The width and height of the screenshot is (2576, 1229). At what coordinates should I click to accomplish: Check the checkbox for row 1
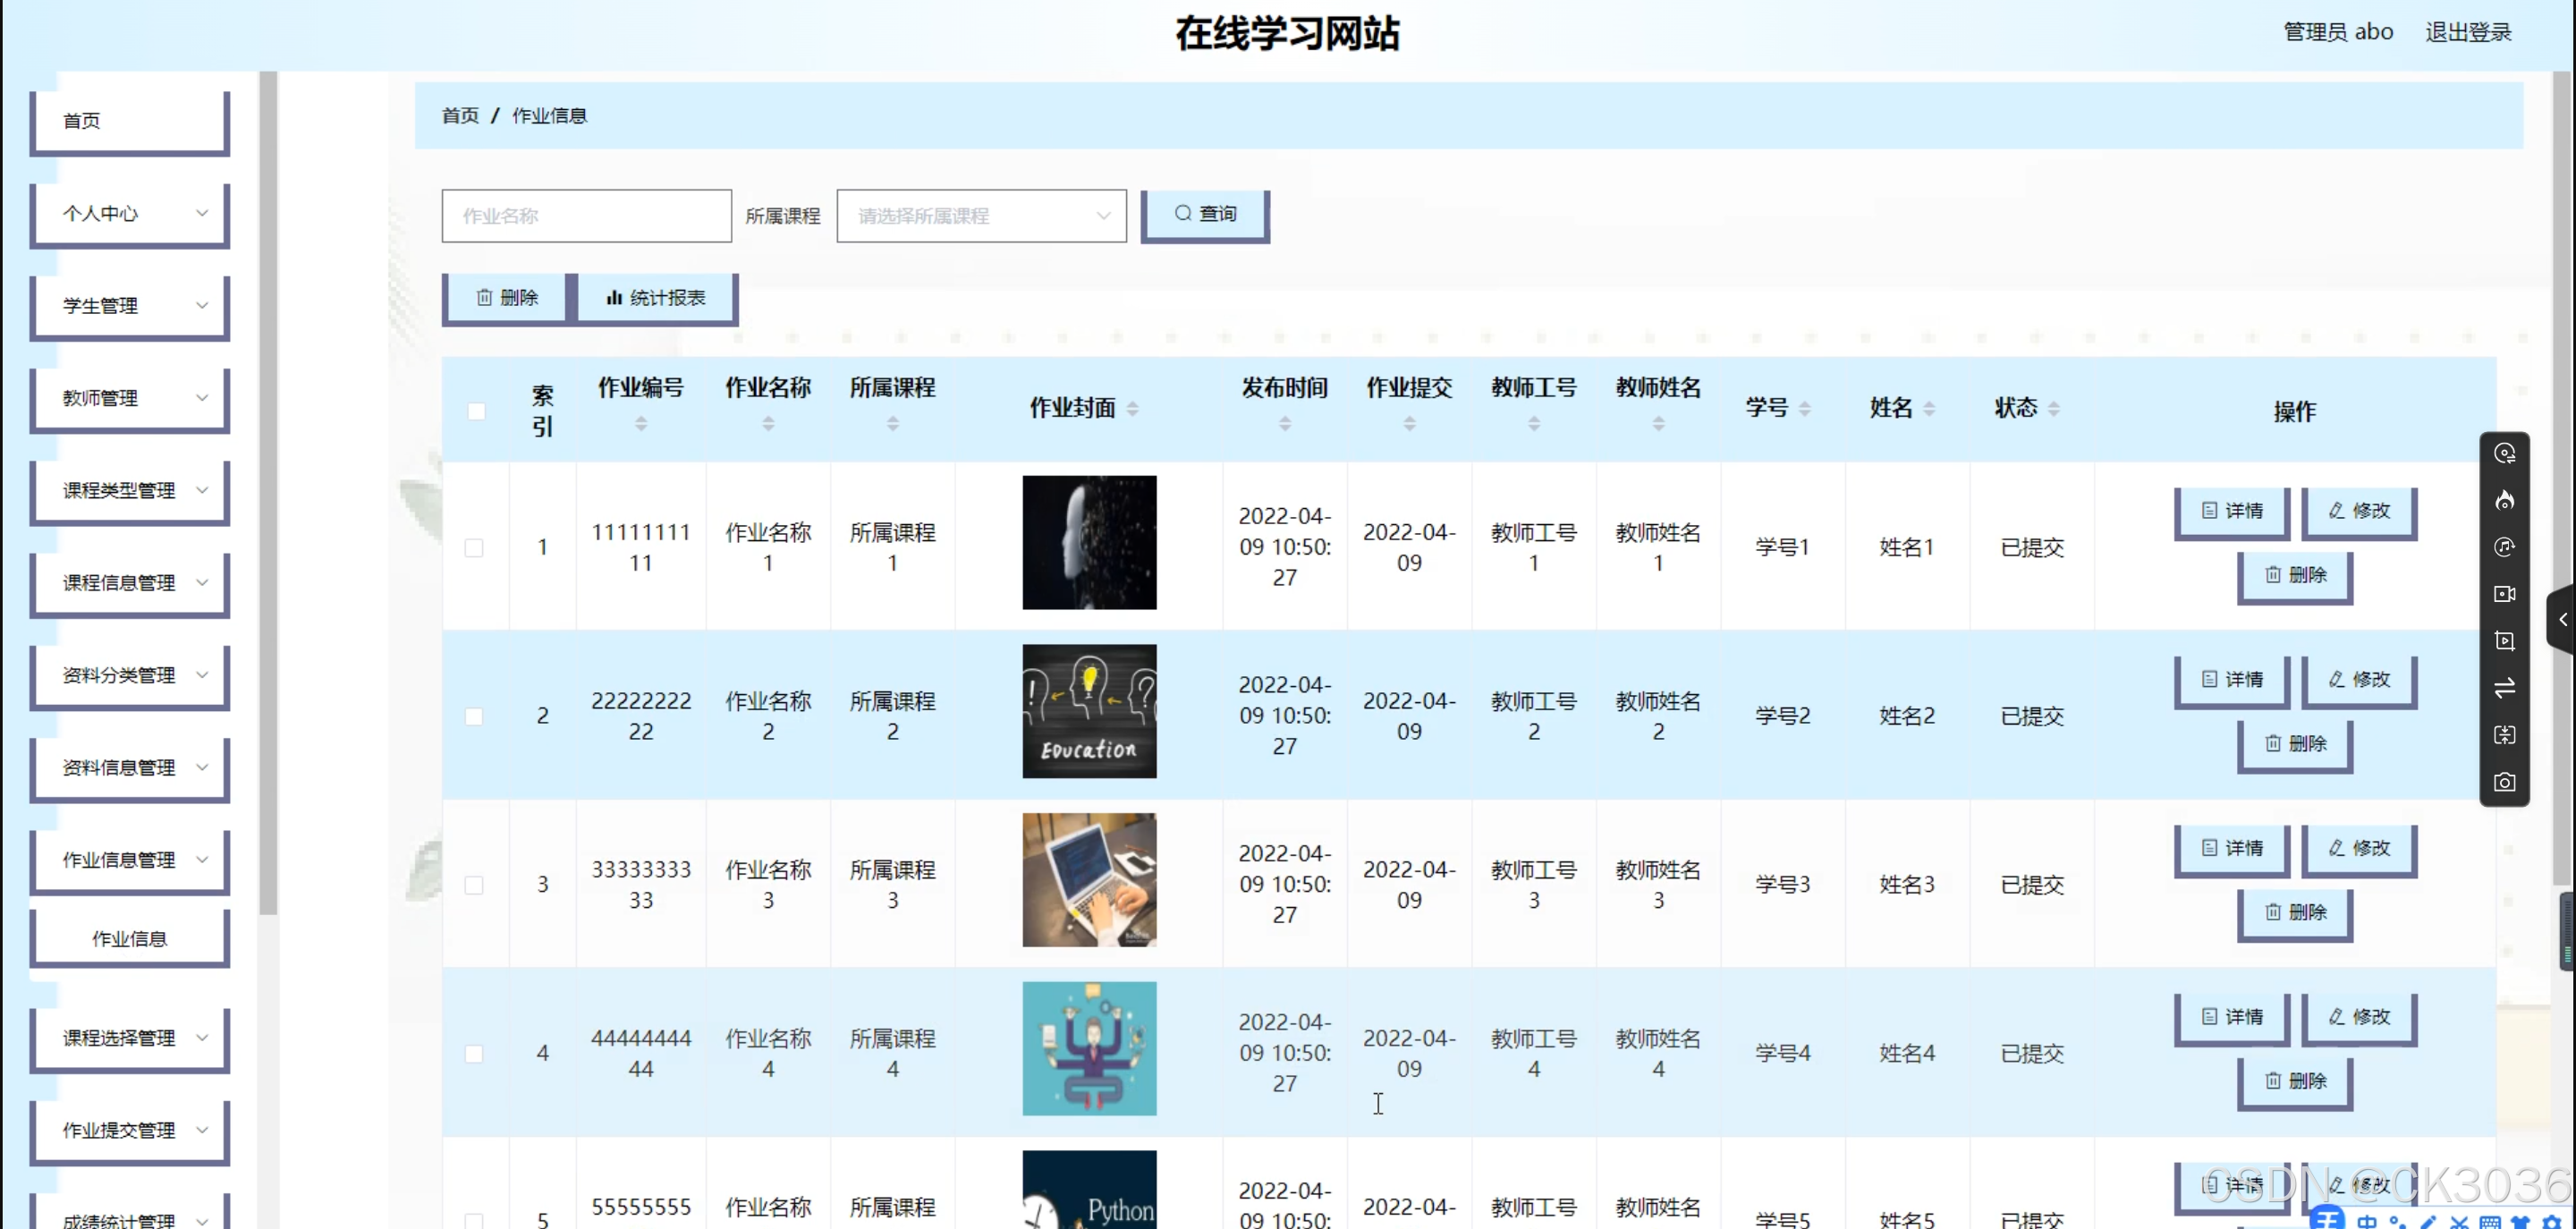474,547
